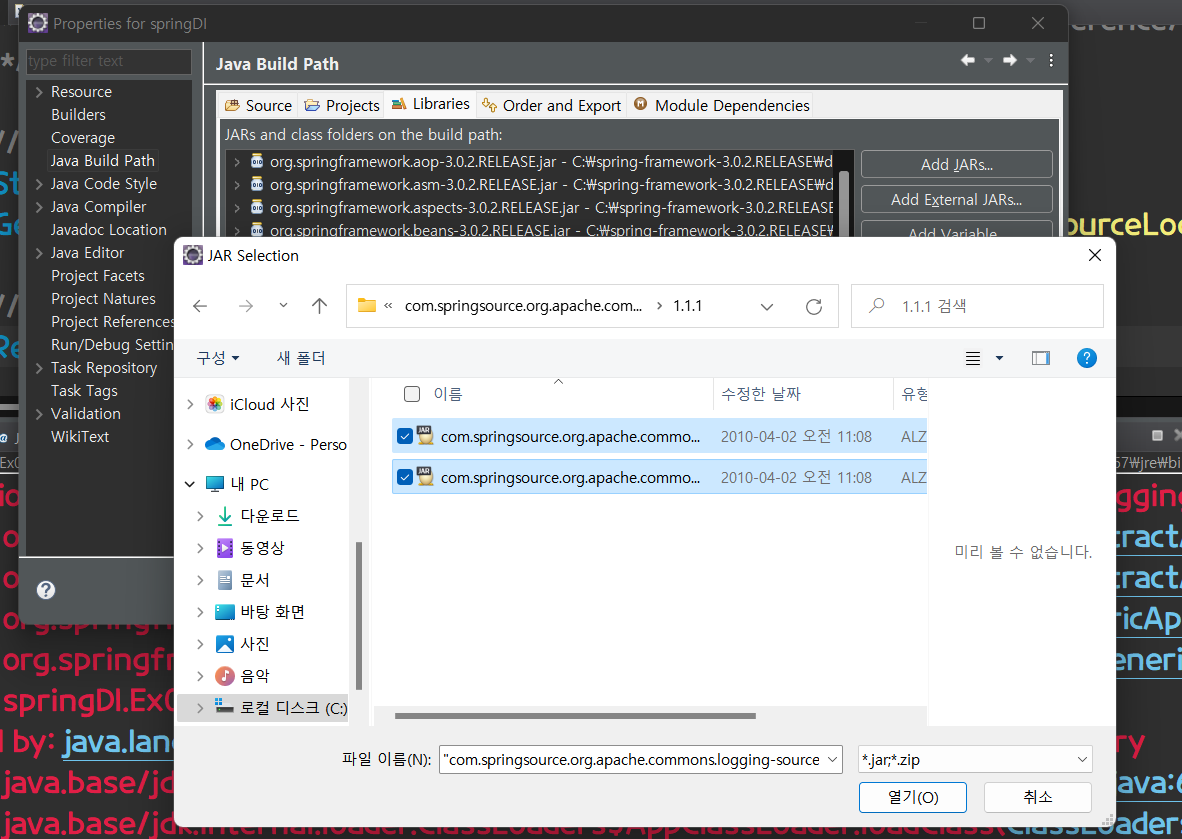Viewport: 1182px width, 839px height.
Task: Click the navigation pane vertical scrollbar
Action: click(359, 616)
